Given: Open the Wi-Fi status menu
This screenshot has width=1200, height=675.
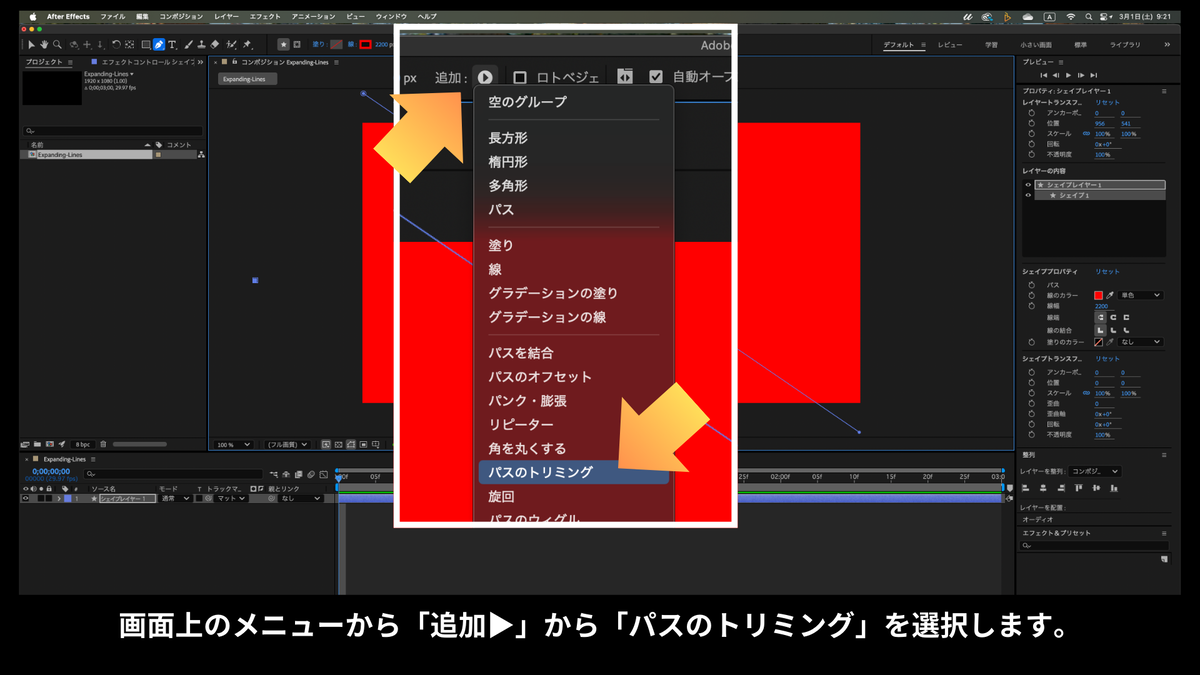Looking at the screenshot, I should click(1071, 17).
